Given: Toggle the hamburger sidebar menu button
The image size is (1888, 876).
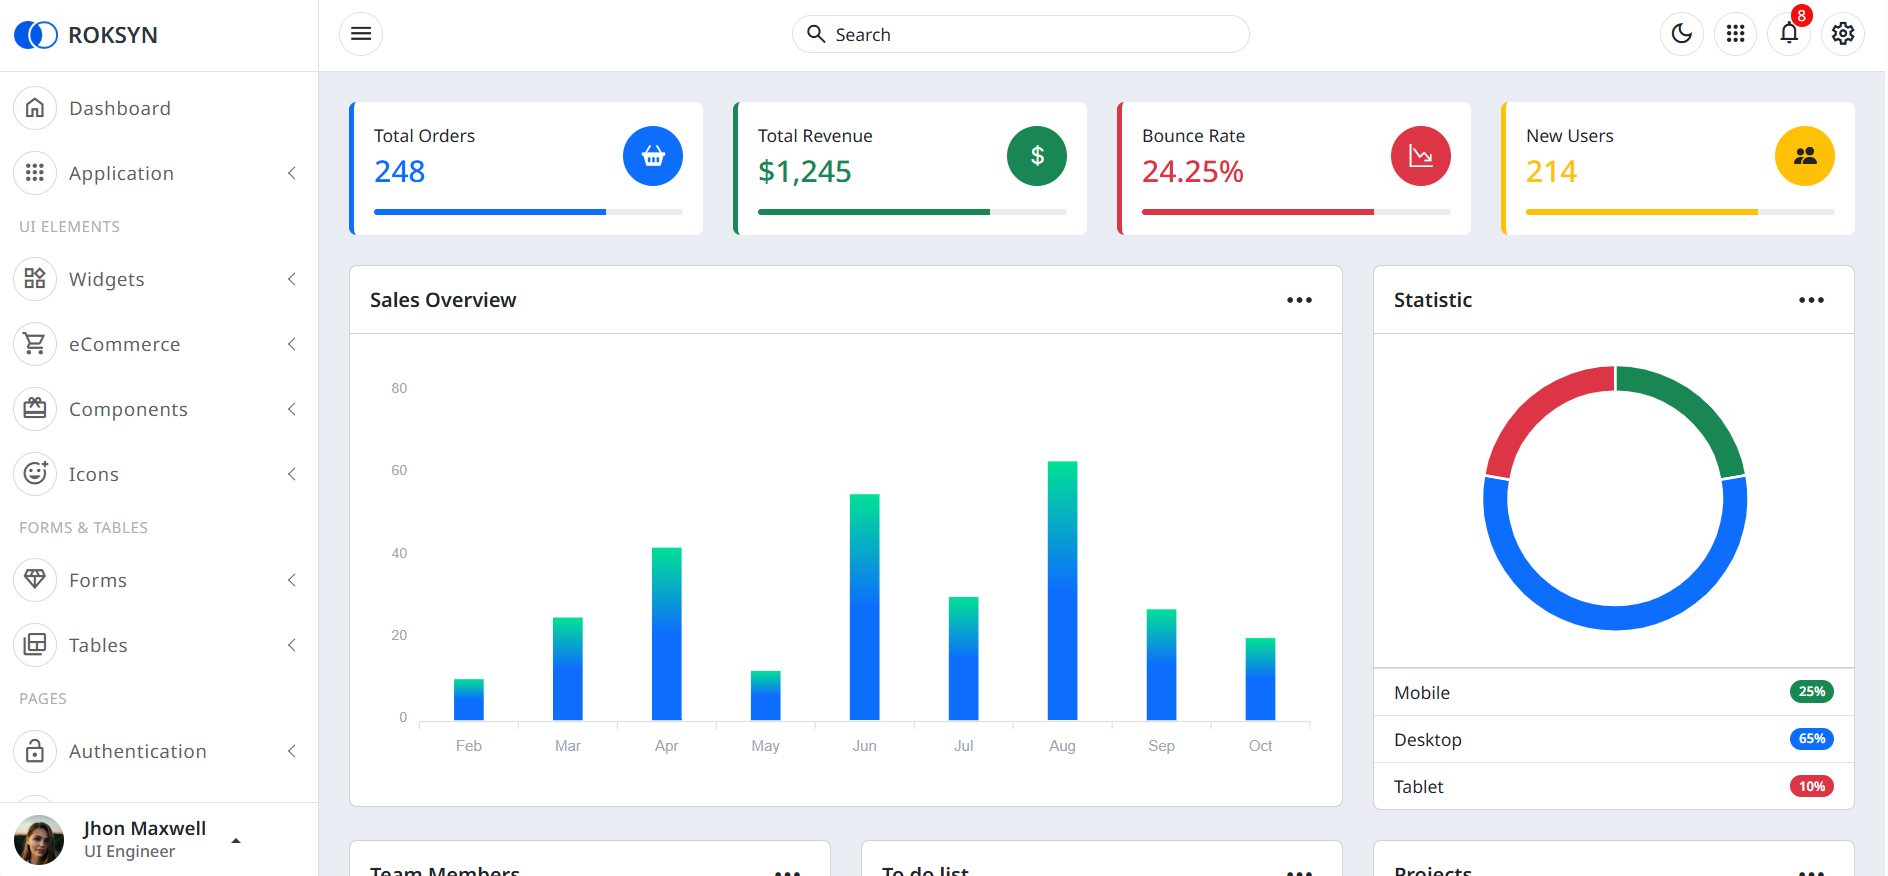Looking at the screenshot, I should pos(361,34).
